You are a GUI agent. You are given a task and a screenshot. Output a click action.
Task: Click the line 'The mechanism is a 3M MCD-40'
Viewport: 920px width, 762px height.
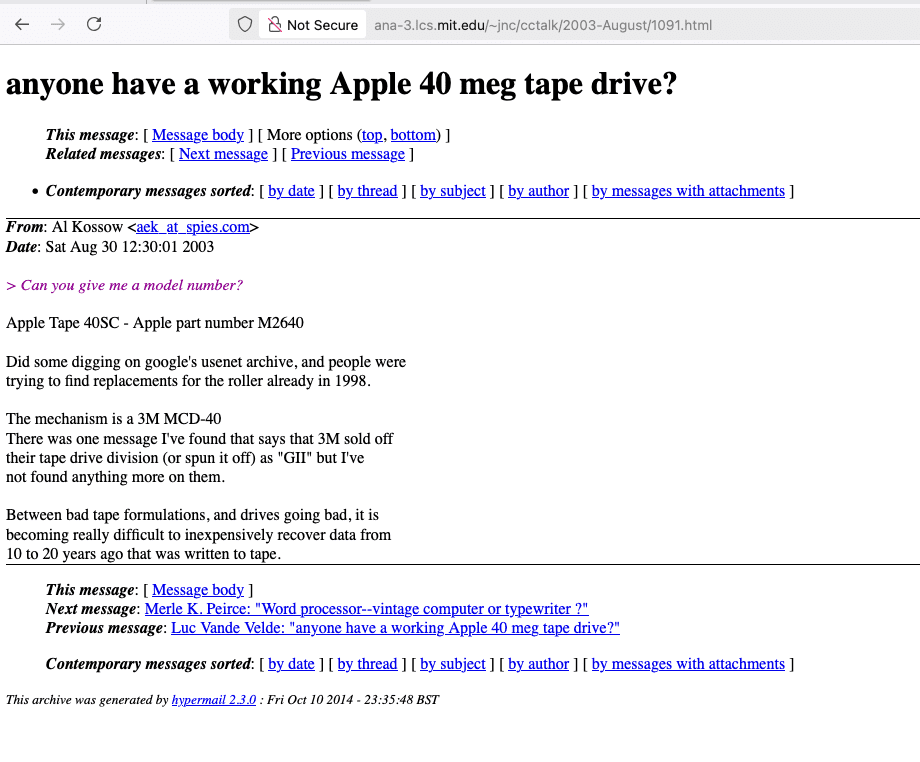click(114, 419)
